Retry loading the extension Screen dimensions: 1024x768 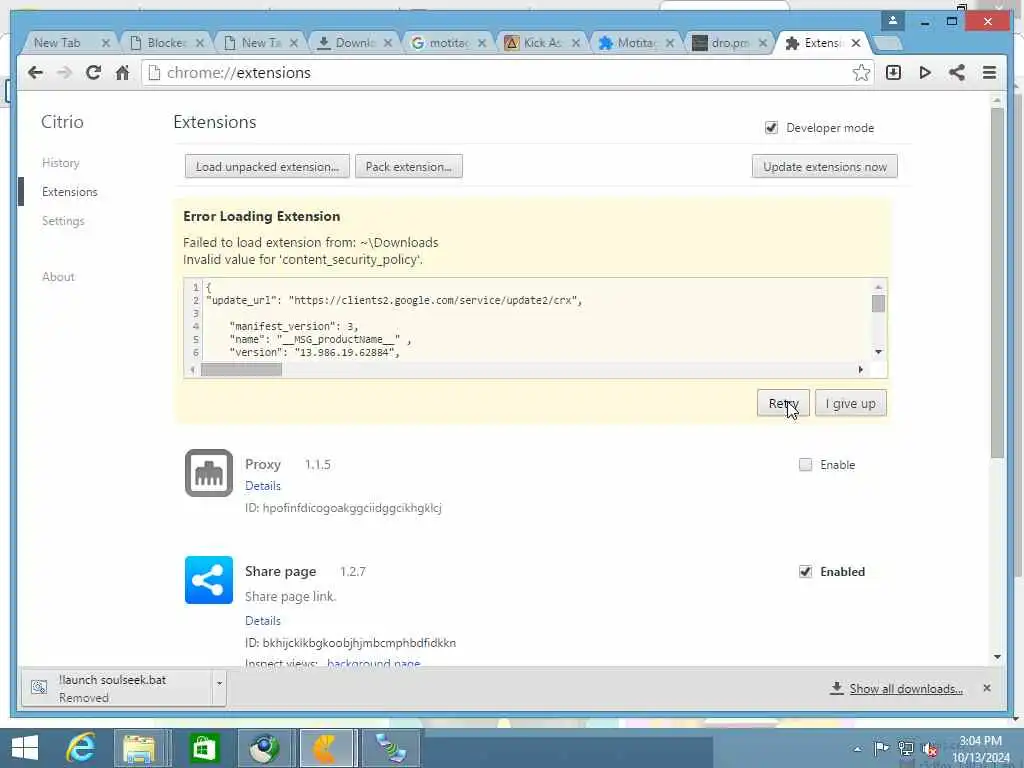click(x=784, y=404)
